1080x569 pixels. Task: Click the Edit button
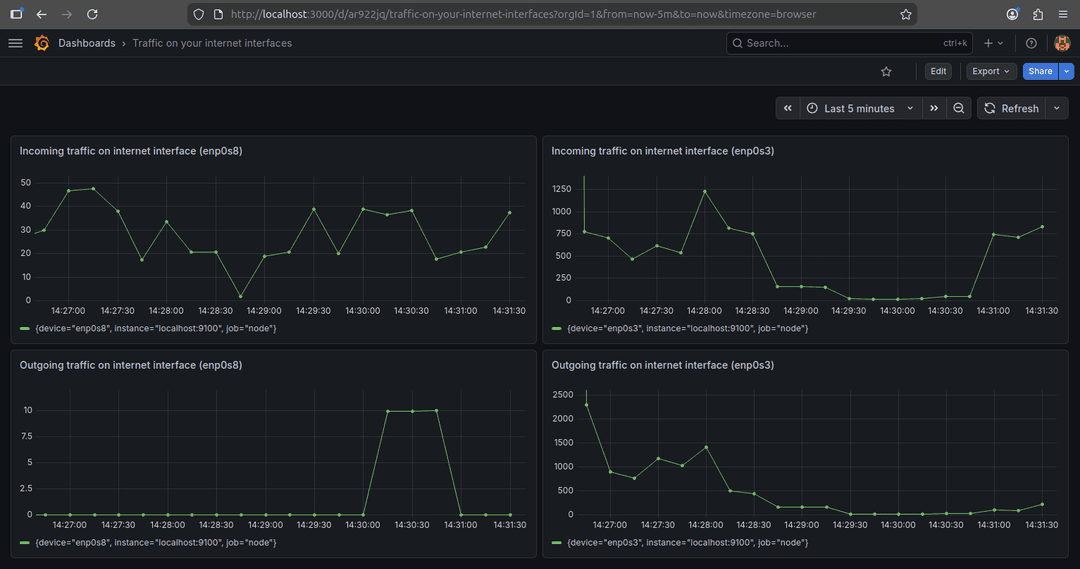[938, 72]
